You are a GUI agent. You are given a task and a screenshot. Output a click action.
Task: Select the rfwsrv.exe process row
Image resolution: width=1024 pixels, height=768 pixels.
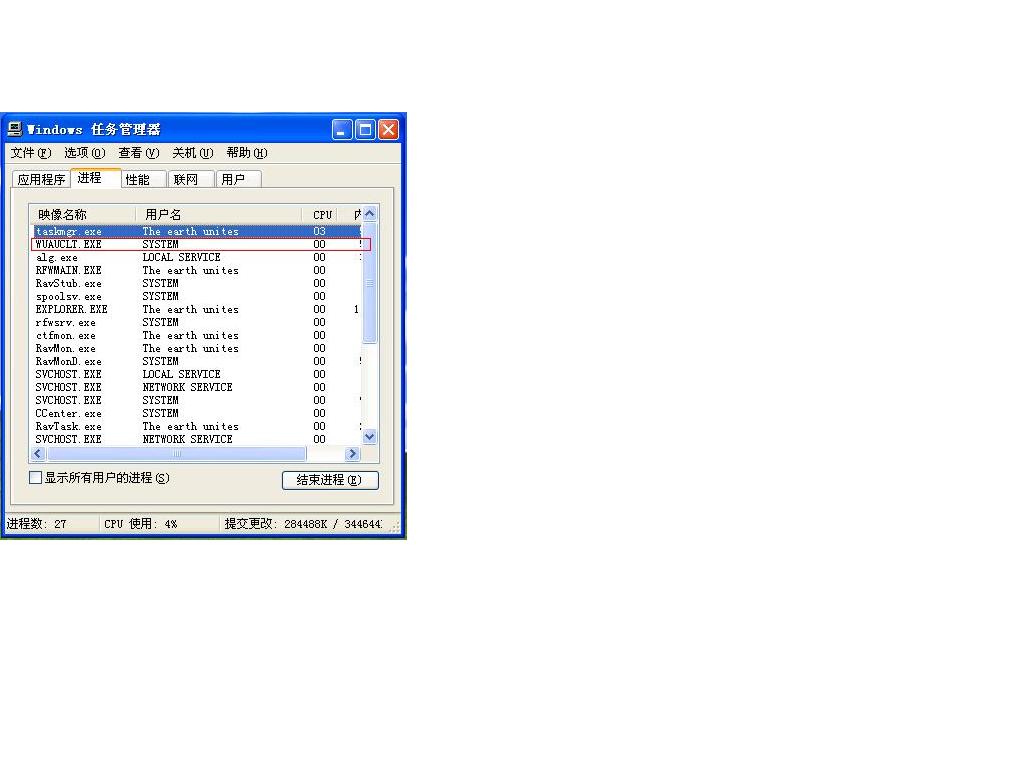196,323
